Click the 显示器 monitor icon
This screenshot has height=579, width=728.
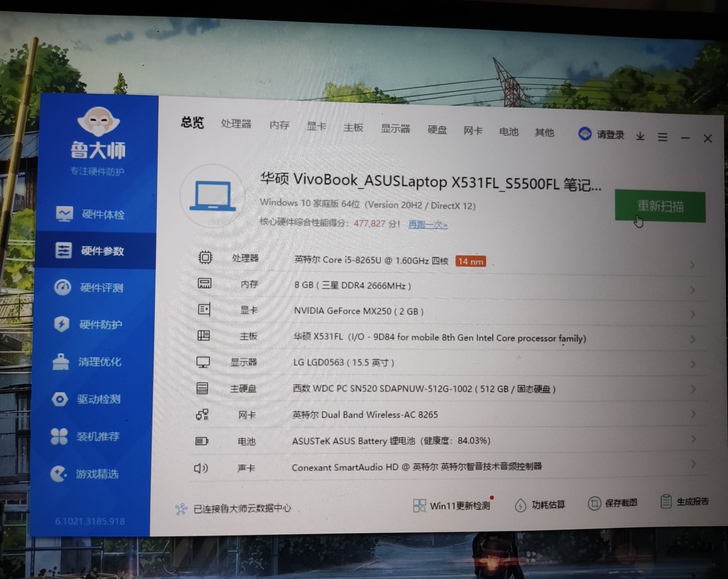pos(203,362)
